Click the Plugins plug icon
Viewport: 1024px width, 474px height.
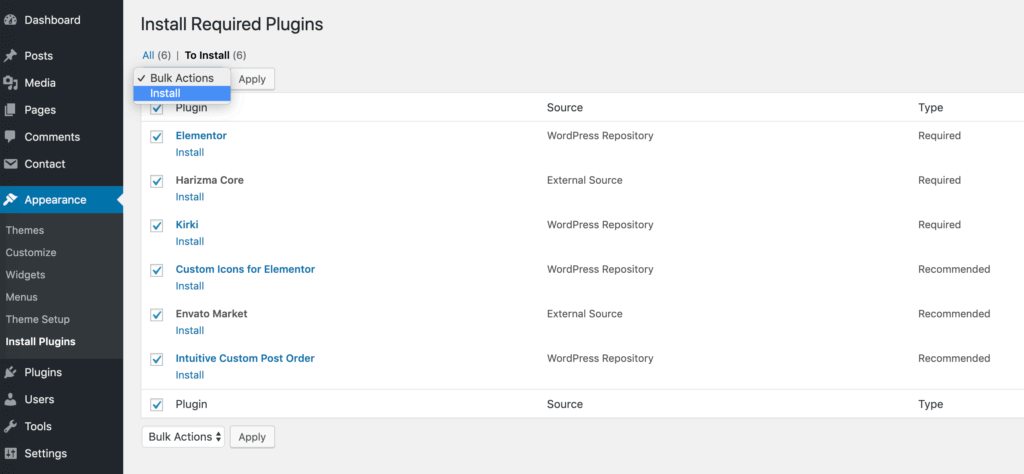10,372
